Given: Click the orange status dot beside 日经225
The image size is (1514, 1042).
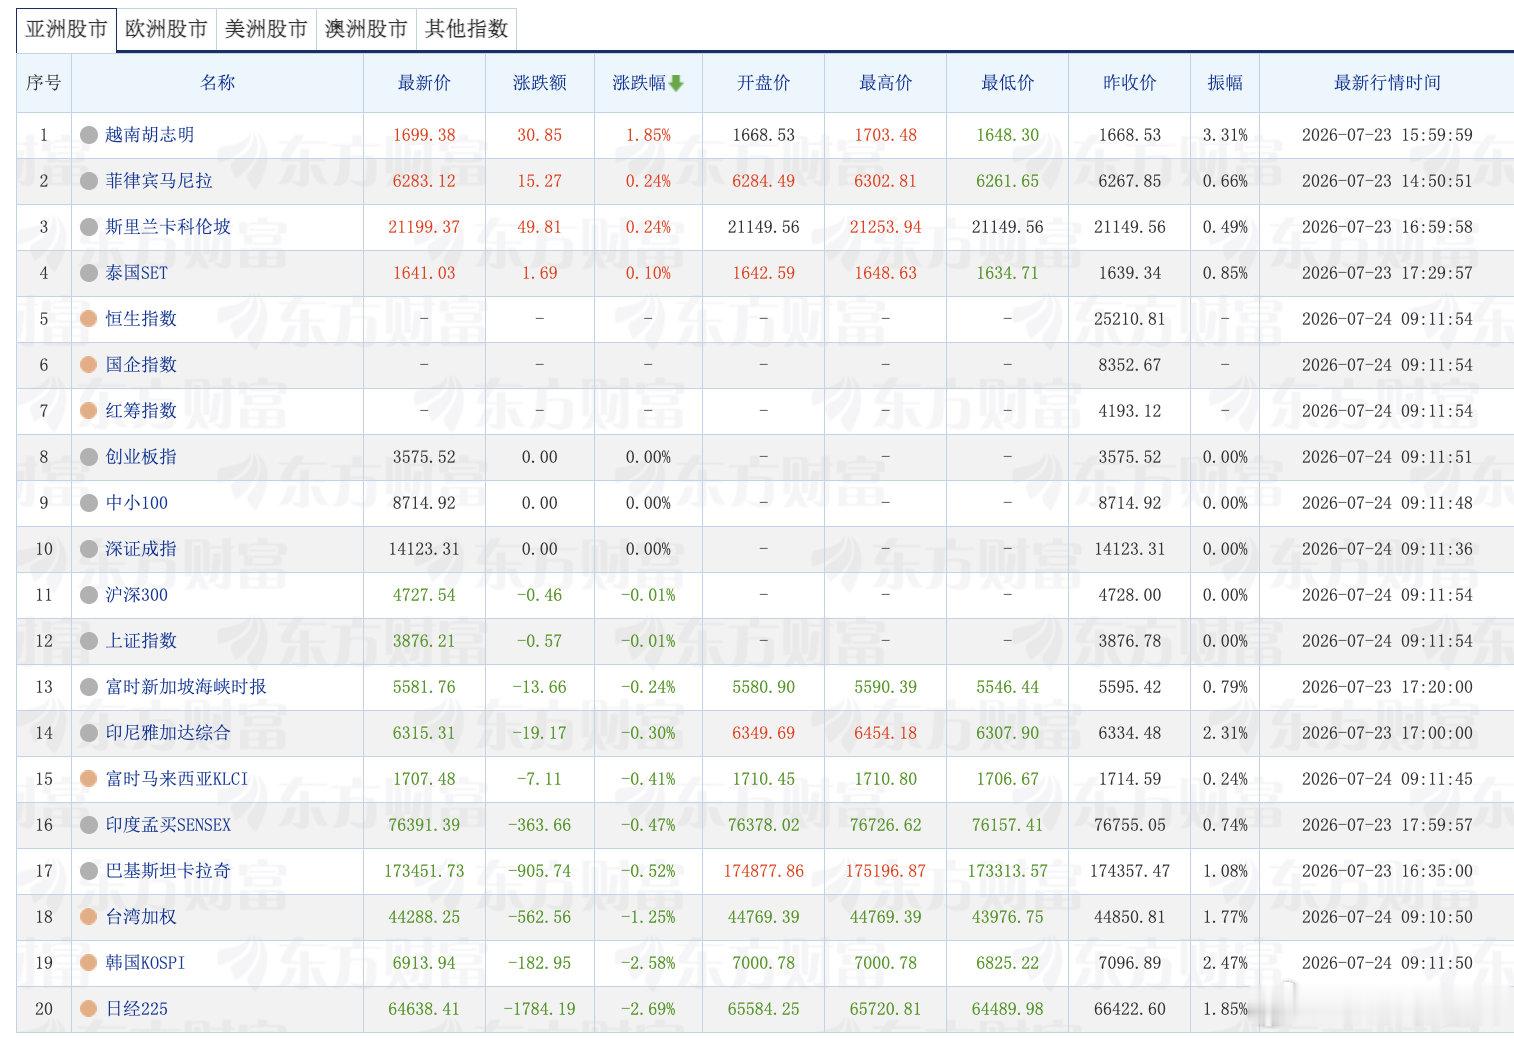Looking at the screenshot, I should point(89,1009).
